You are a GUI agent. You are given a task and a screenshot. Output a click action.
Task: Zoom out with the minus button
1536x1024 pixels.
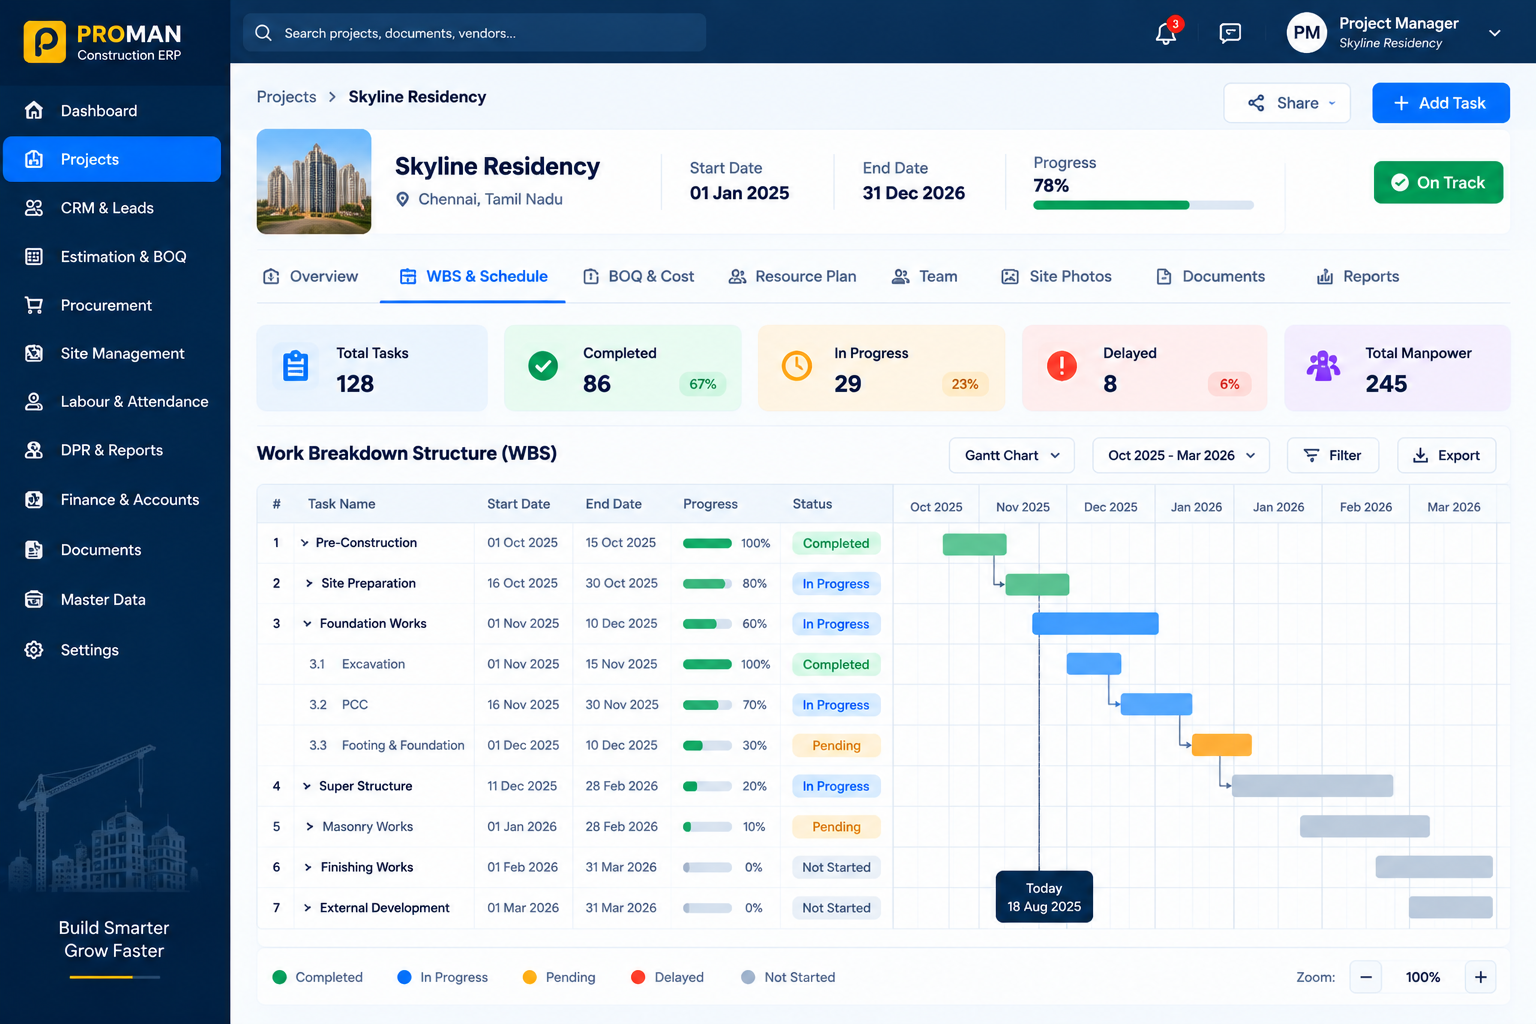click(x=1366, y=977)
